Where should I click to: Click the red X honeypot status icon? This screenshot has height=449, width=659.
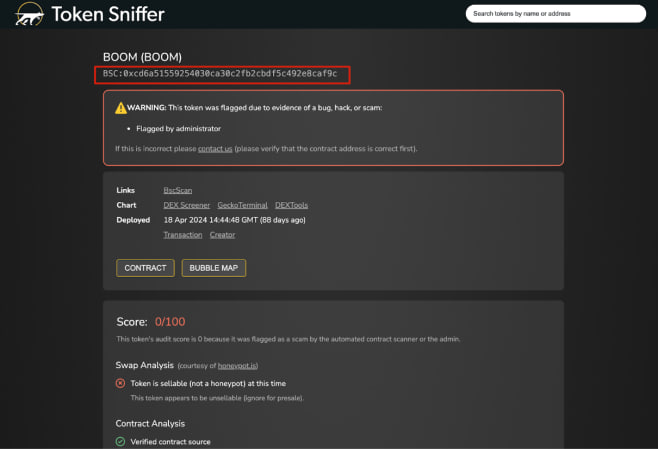tap(120, 383)
